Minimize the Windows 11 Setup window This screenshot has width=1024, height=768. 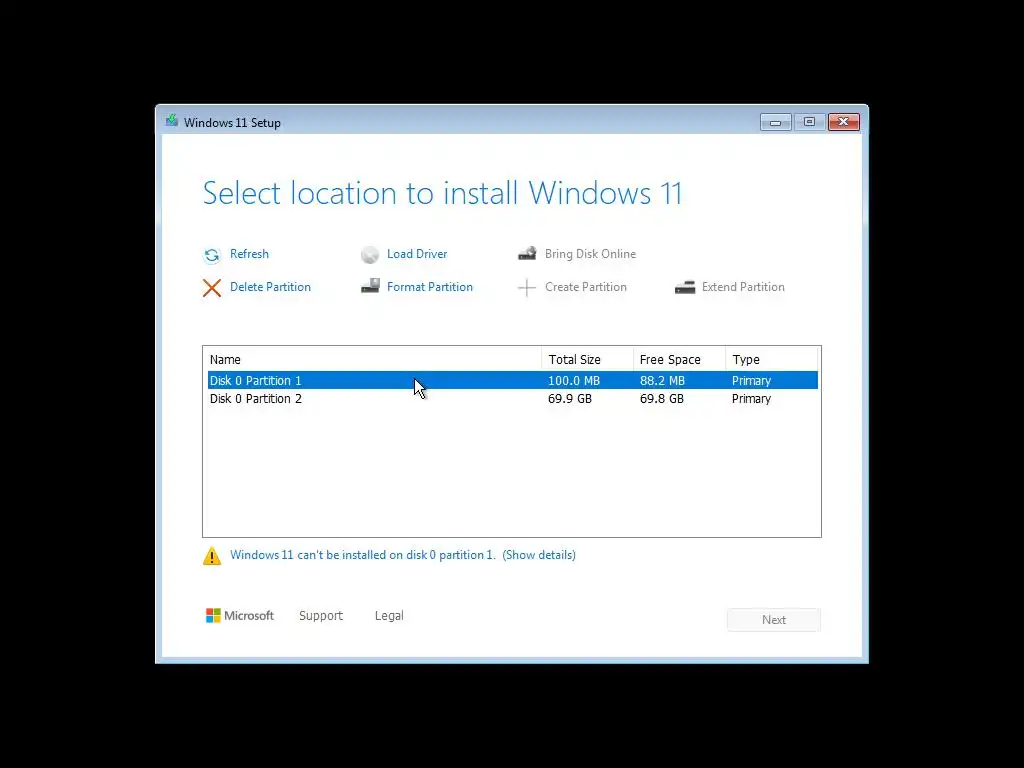coord(775,122)
